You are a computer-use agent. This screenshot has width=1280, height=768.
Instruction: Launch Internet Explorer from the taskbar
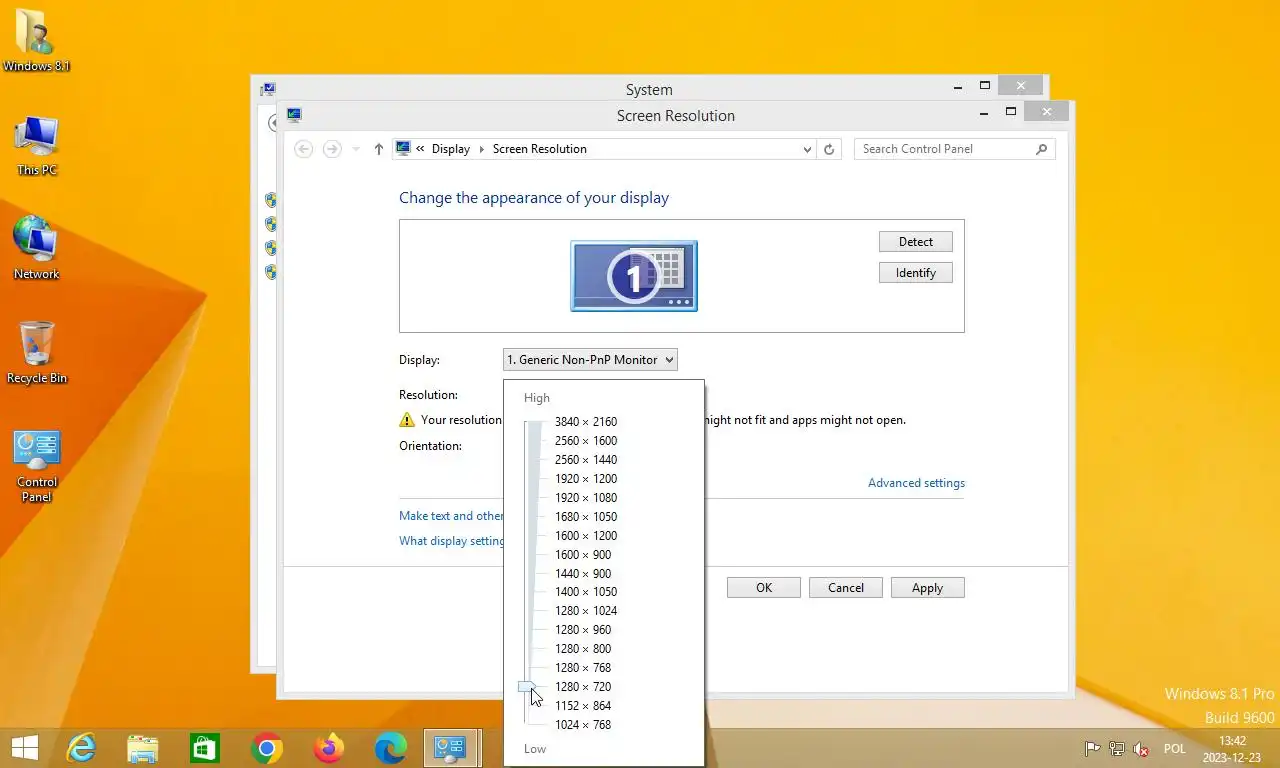pyautogui.click(x=81, y=748)
